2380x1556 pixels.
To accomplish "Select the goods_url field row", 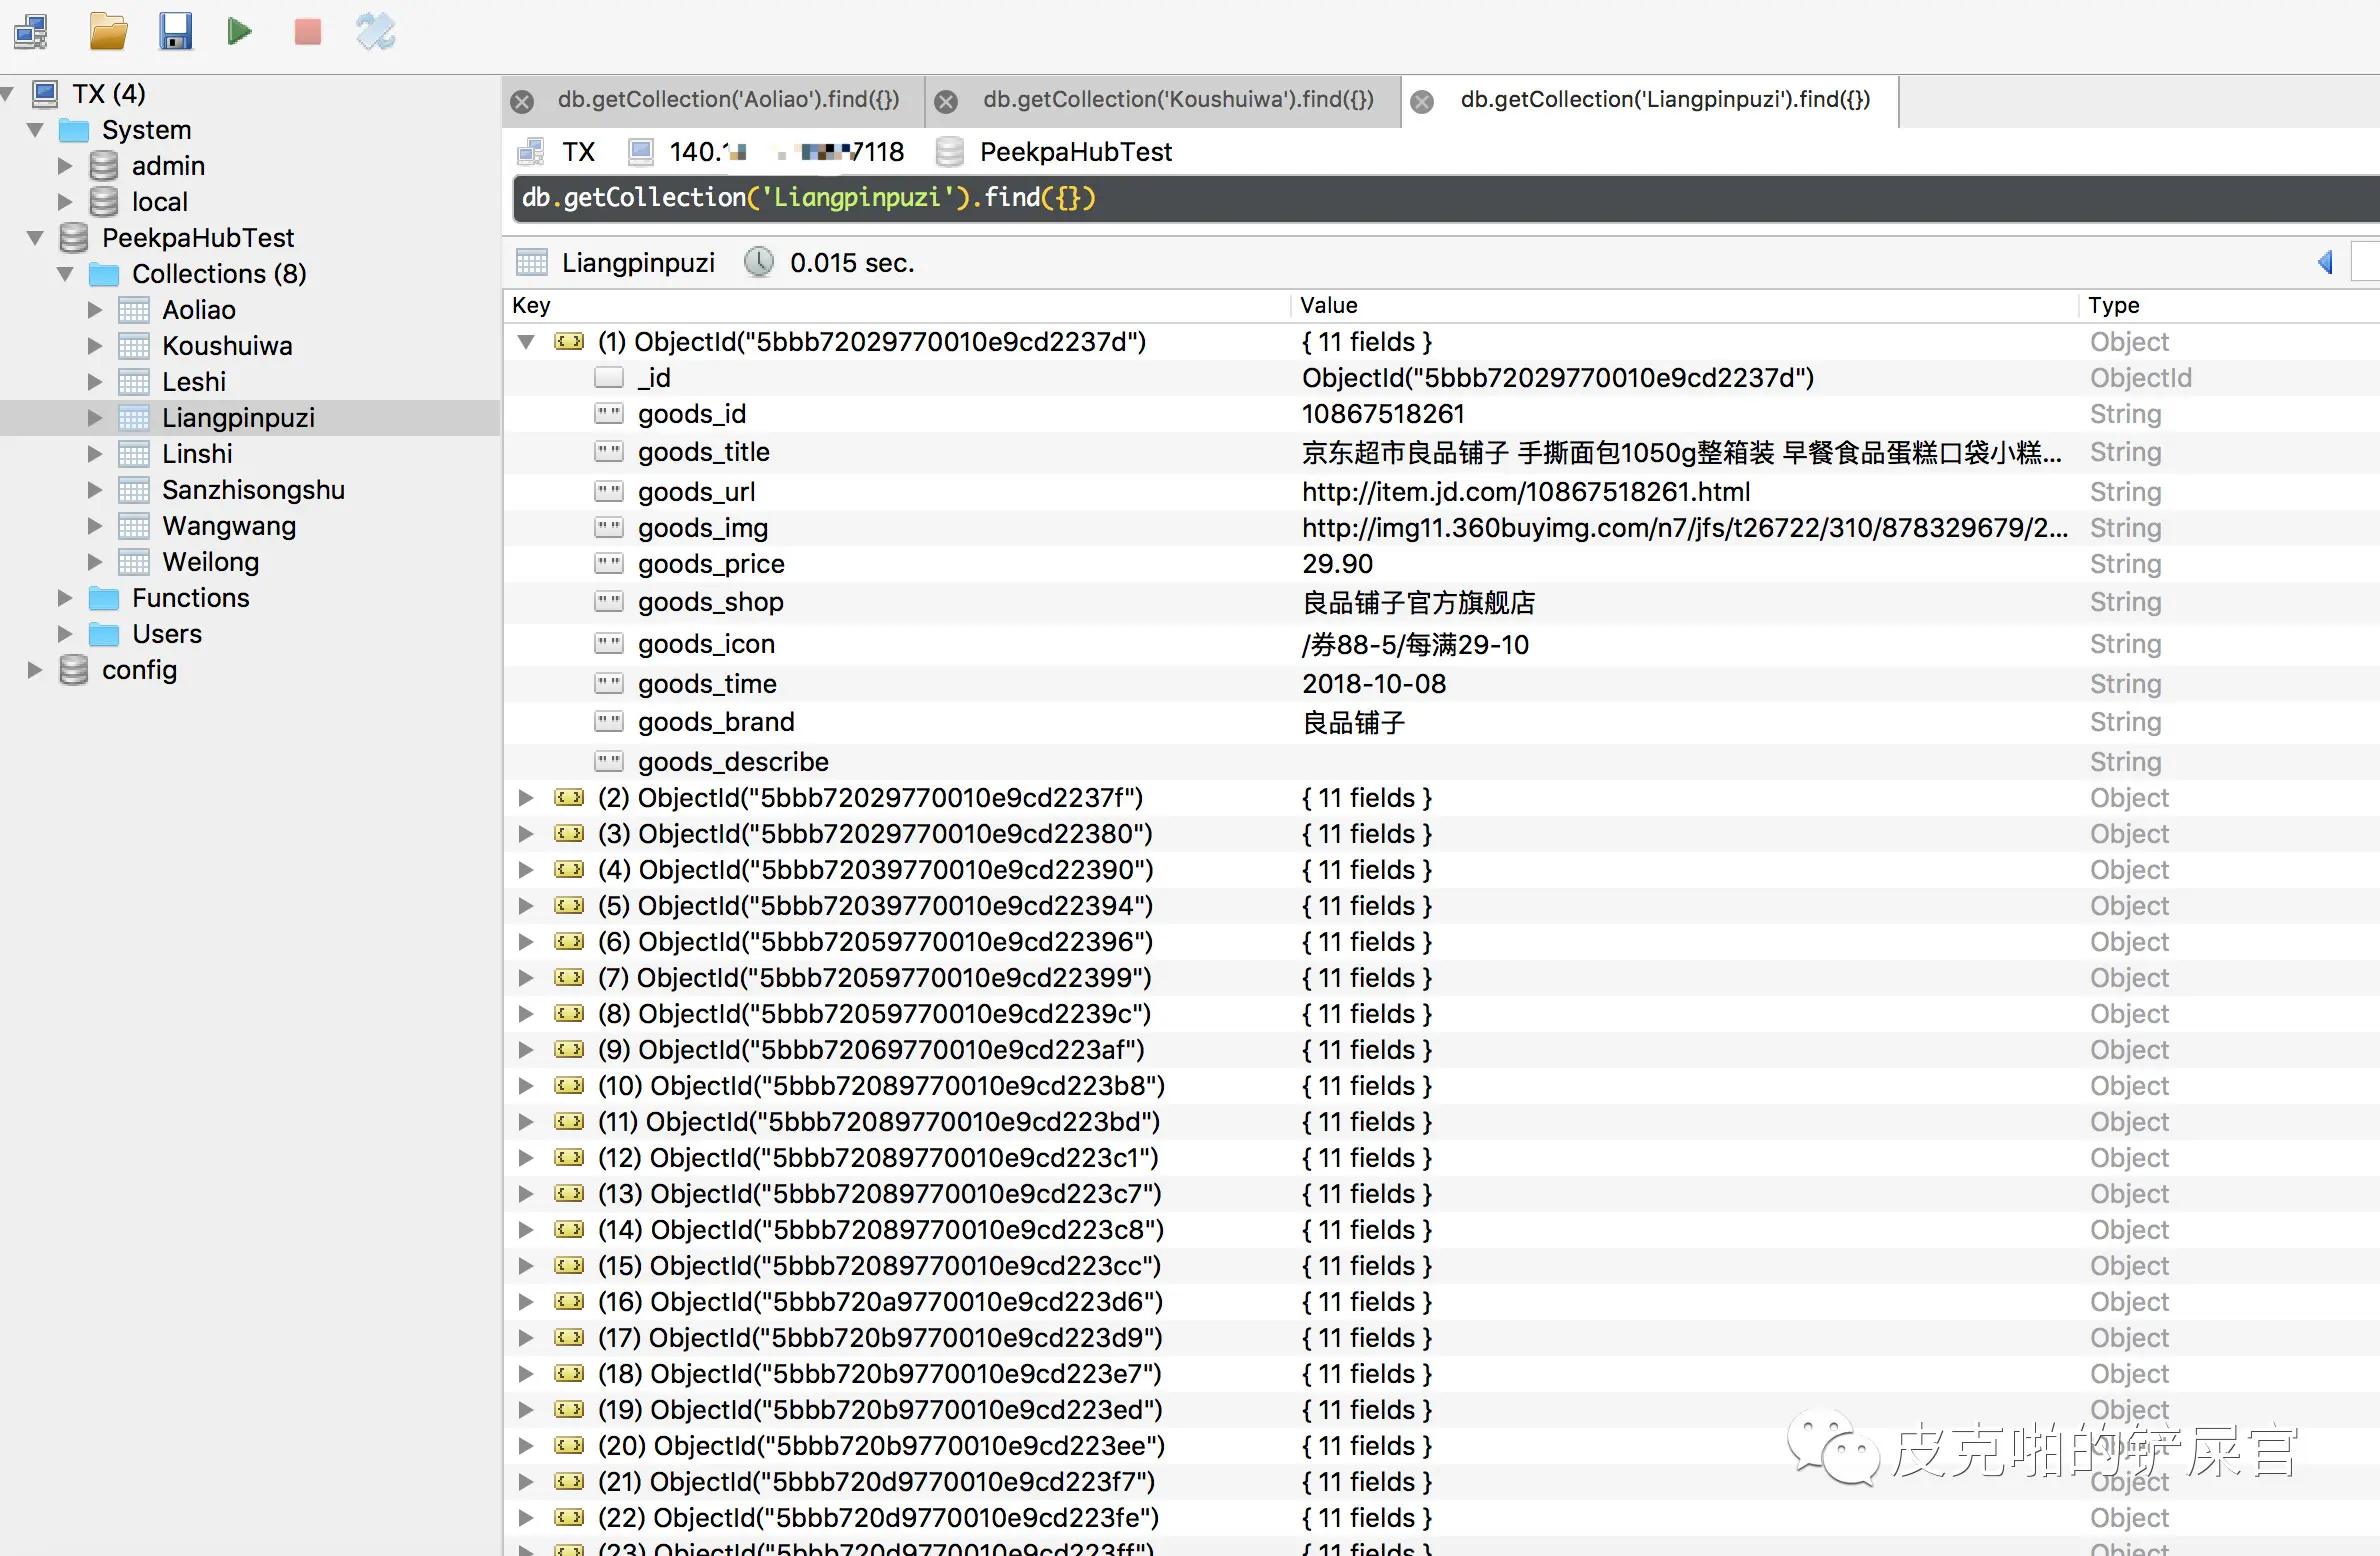I will tap(697, 492).
